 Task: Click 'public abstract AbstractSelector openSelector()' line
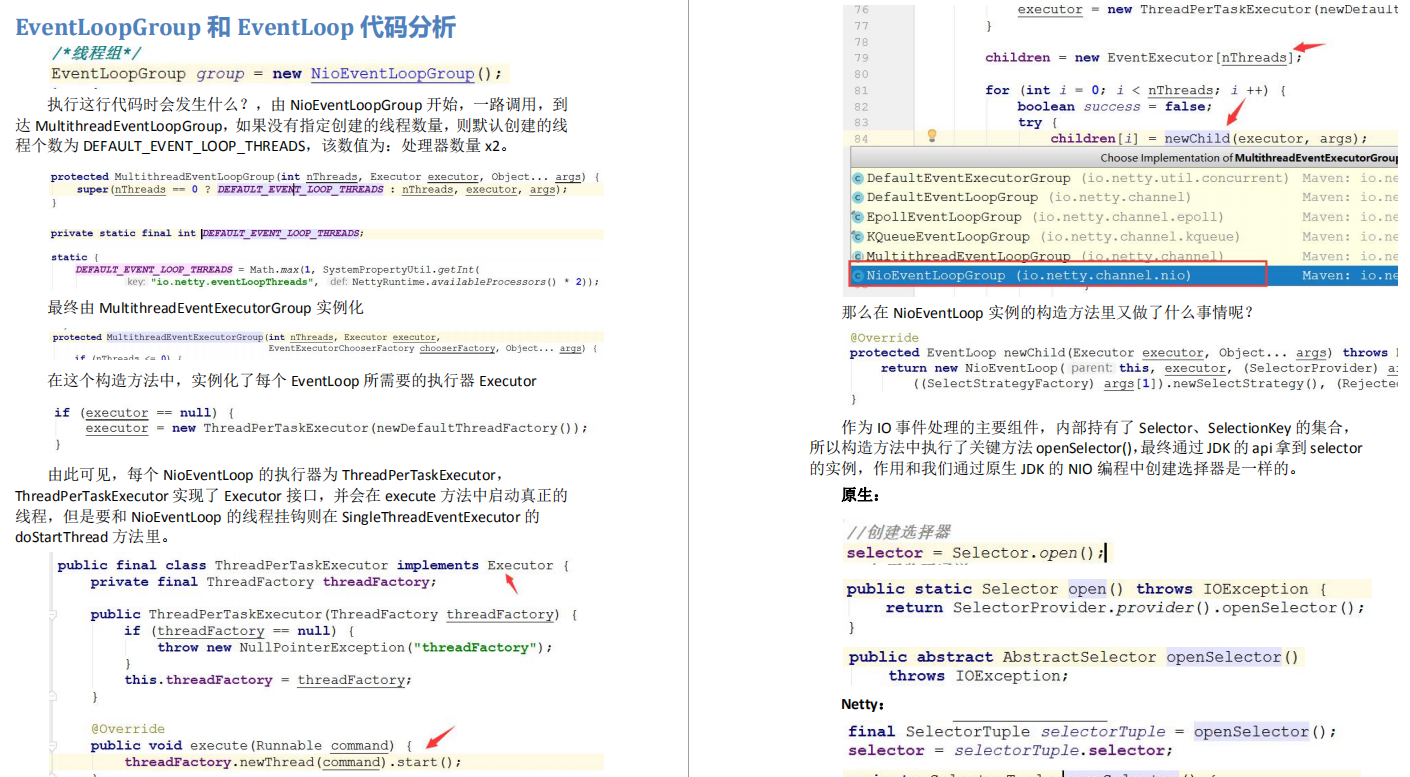click(1074, 657)
